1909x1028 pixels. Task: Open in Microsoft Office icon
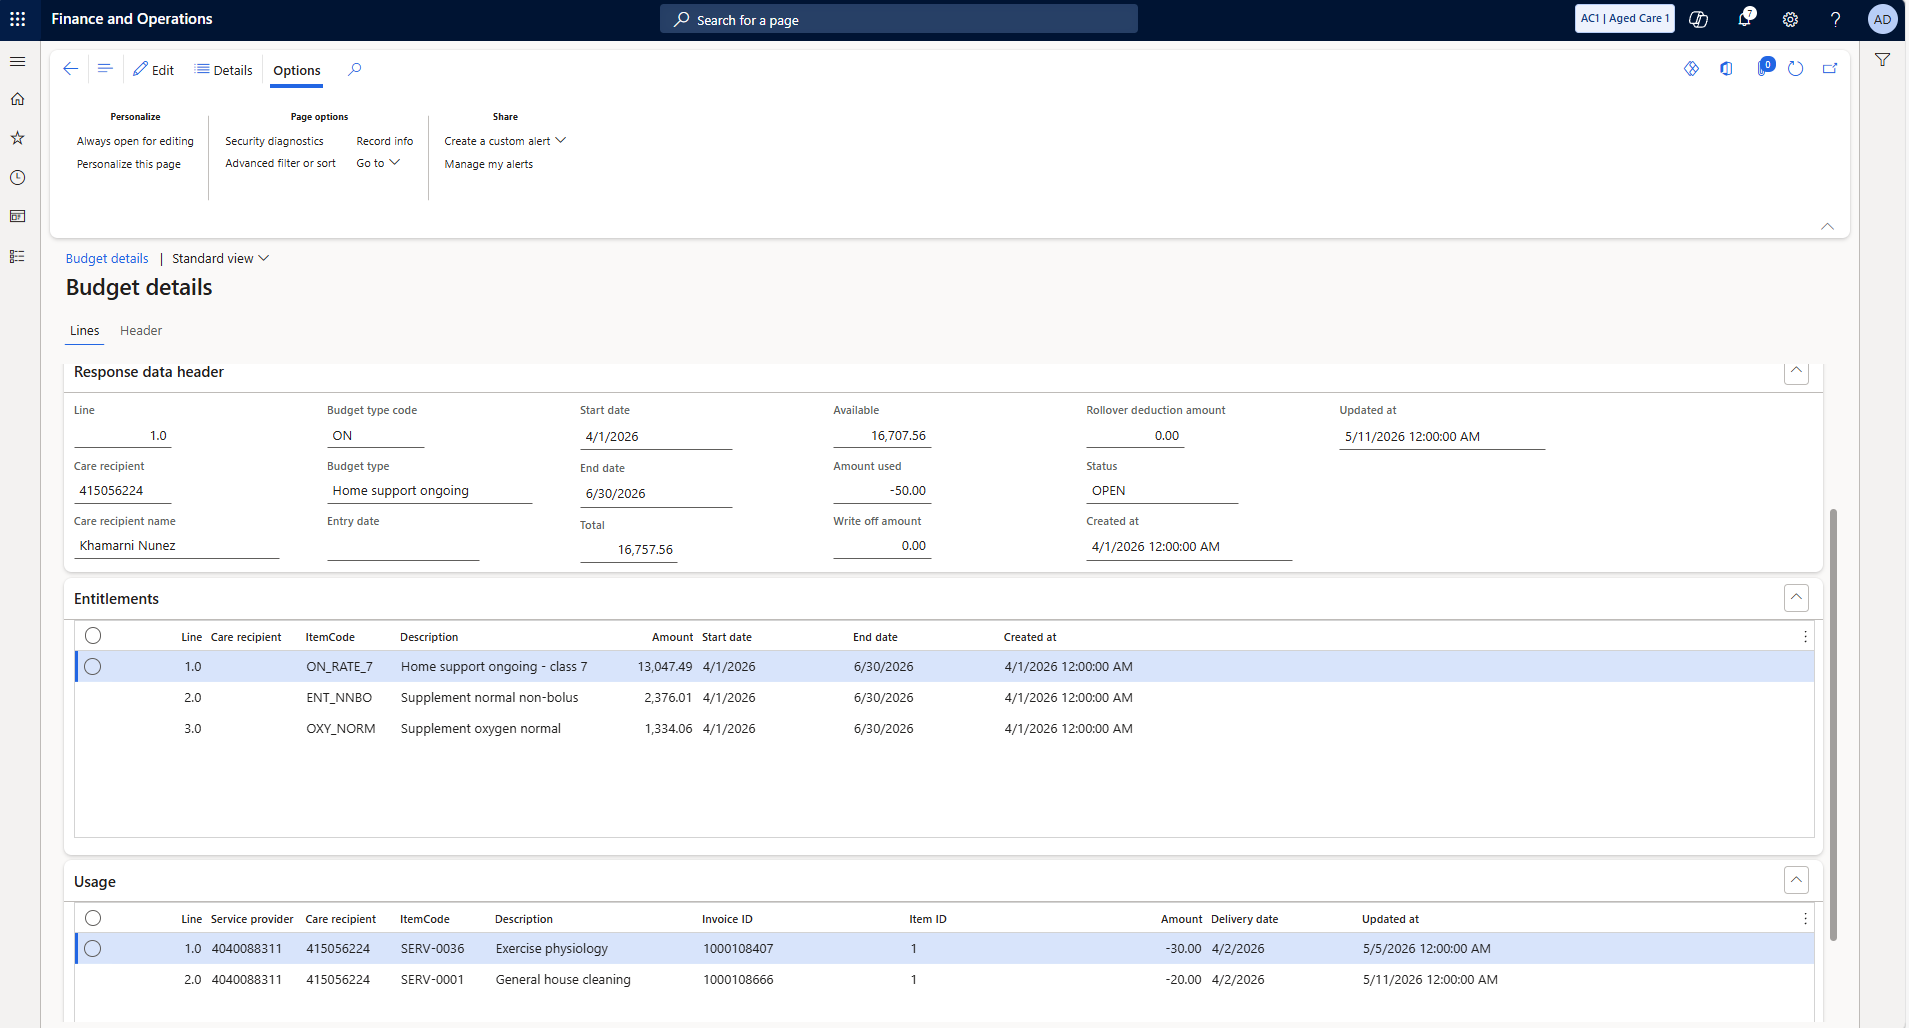(1726, 69)
